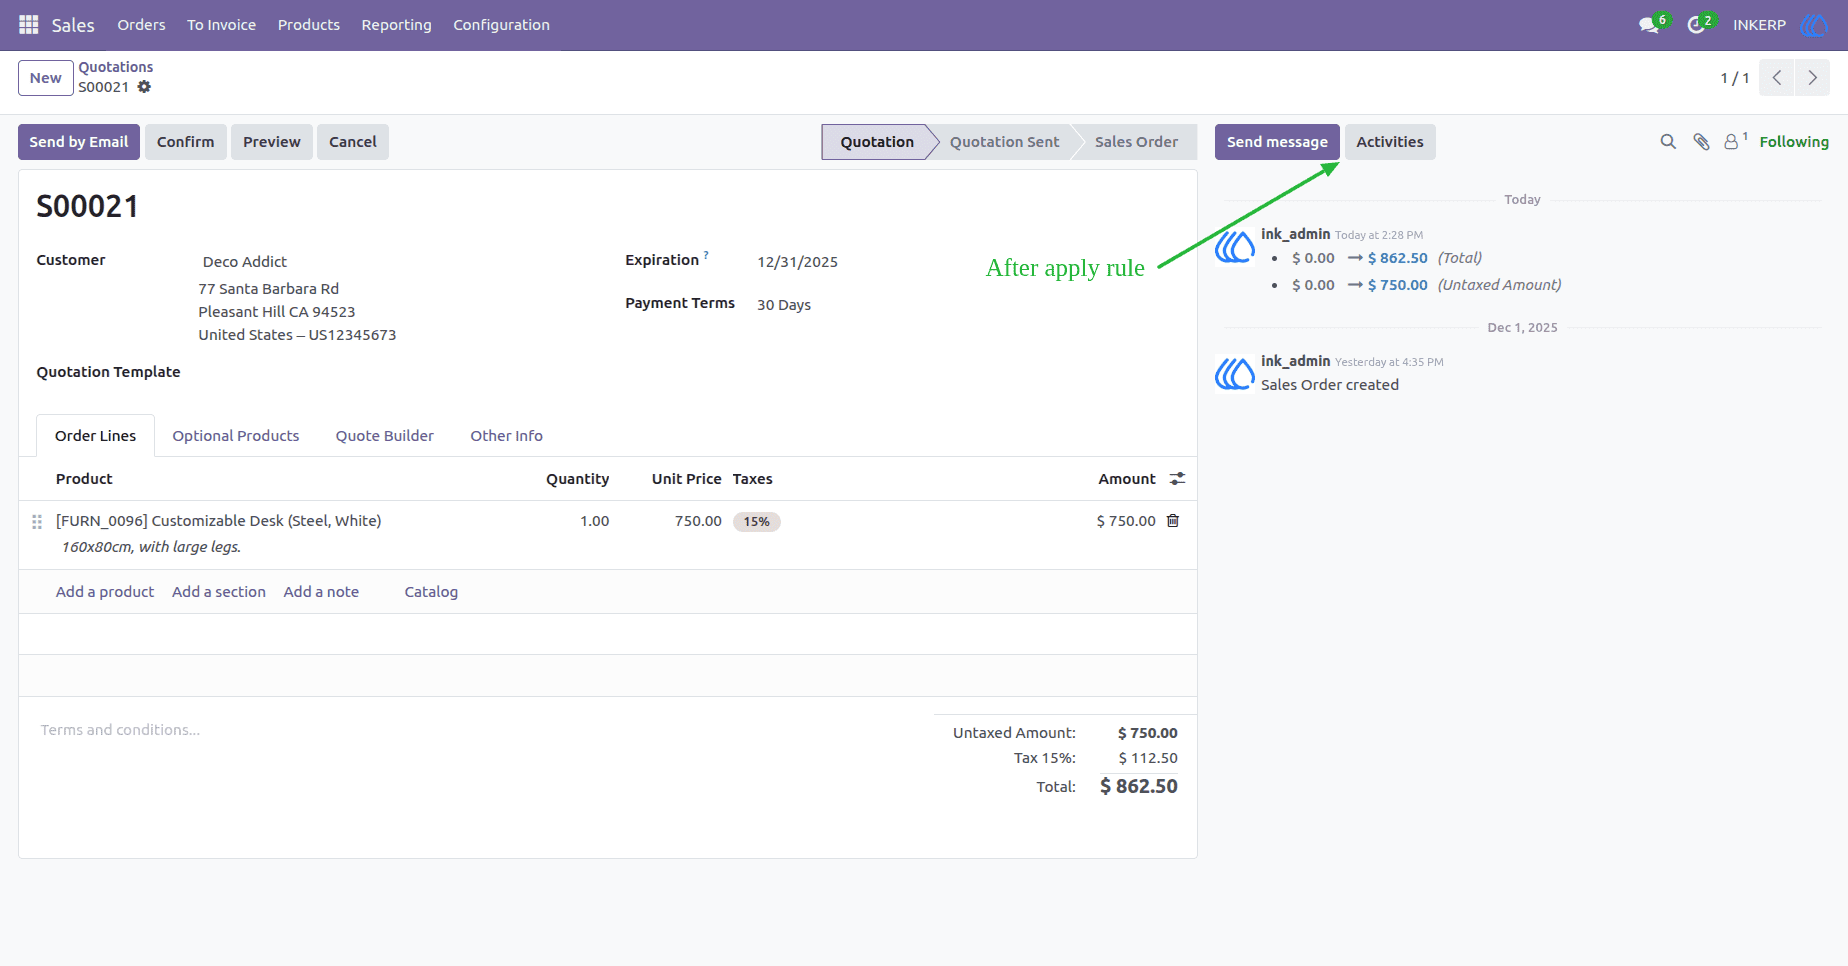This screenshot has width=1848, height=966.
Task: Open the To Invoice menu
Action: point(221,25)
